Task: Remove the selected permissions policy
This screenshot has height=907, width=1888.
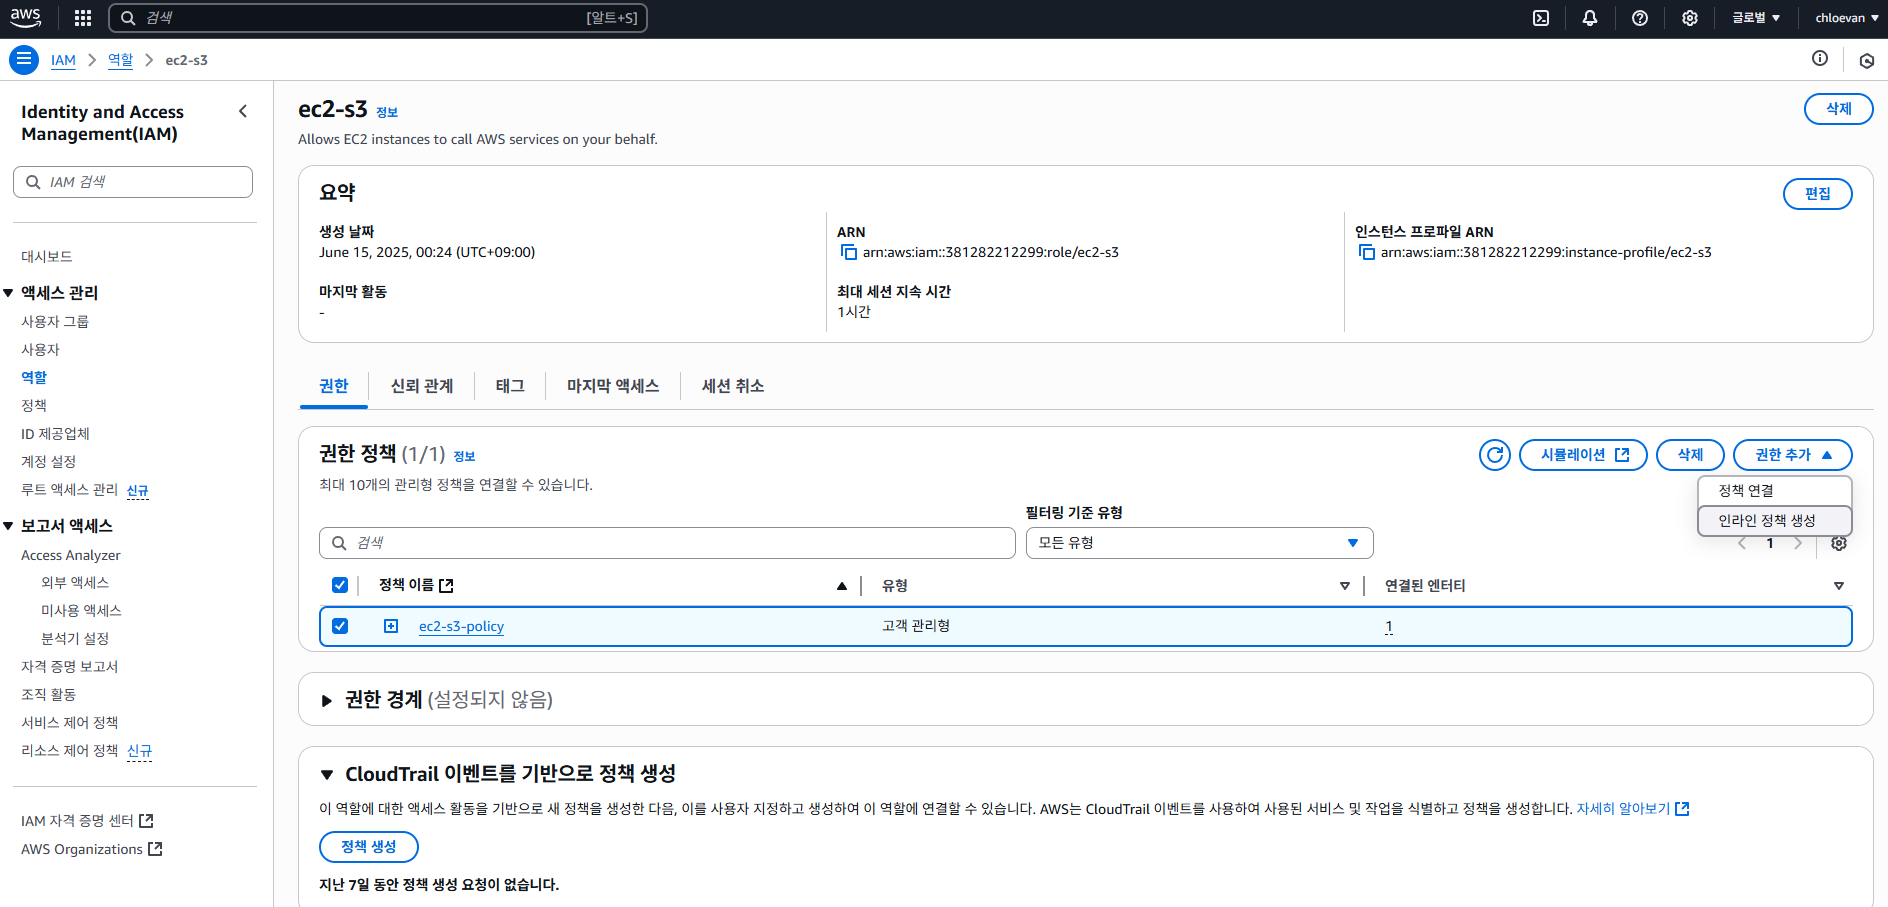Action: pos(1690,455)
